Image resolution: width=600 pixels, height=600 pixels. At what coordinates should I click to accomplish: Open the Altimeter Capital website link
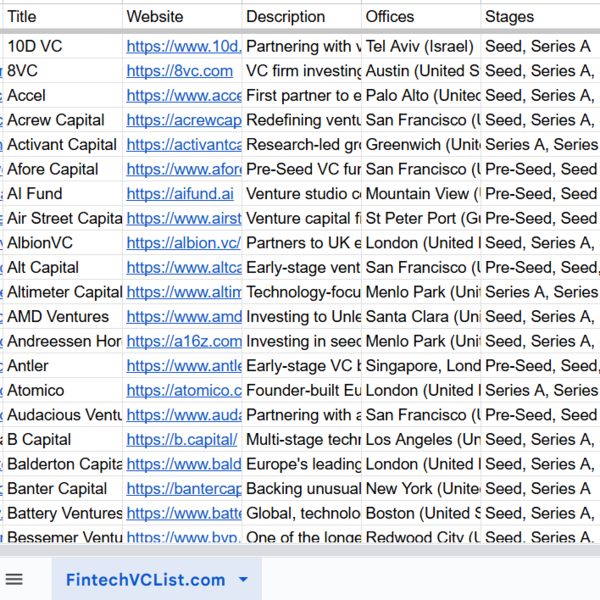tap(184, 292)
